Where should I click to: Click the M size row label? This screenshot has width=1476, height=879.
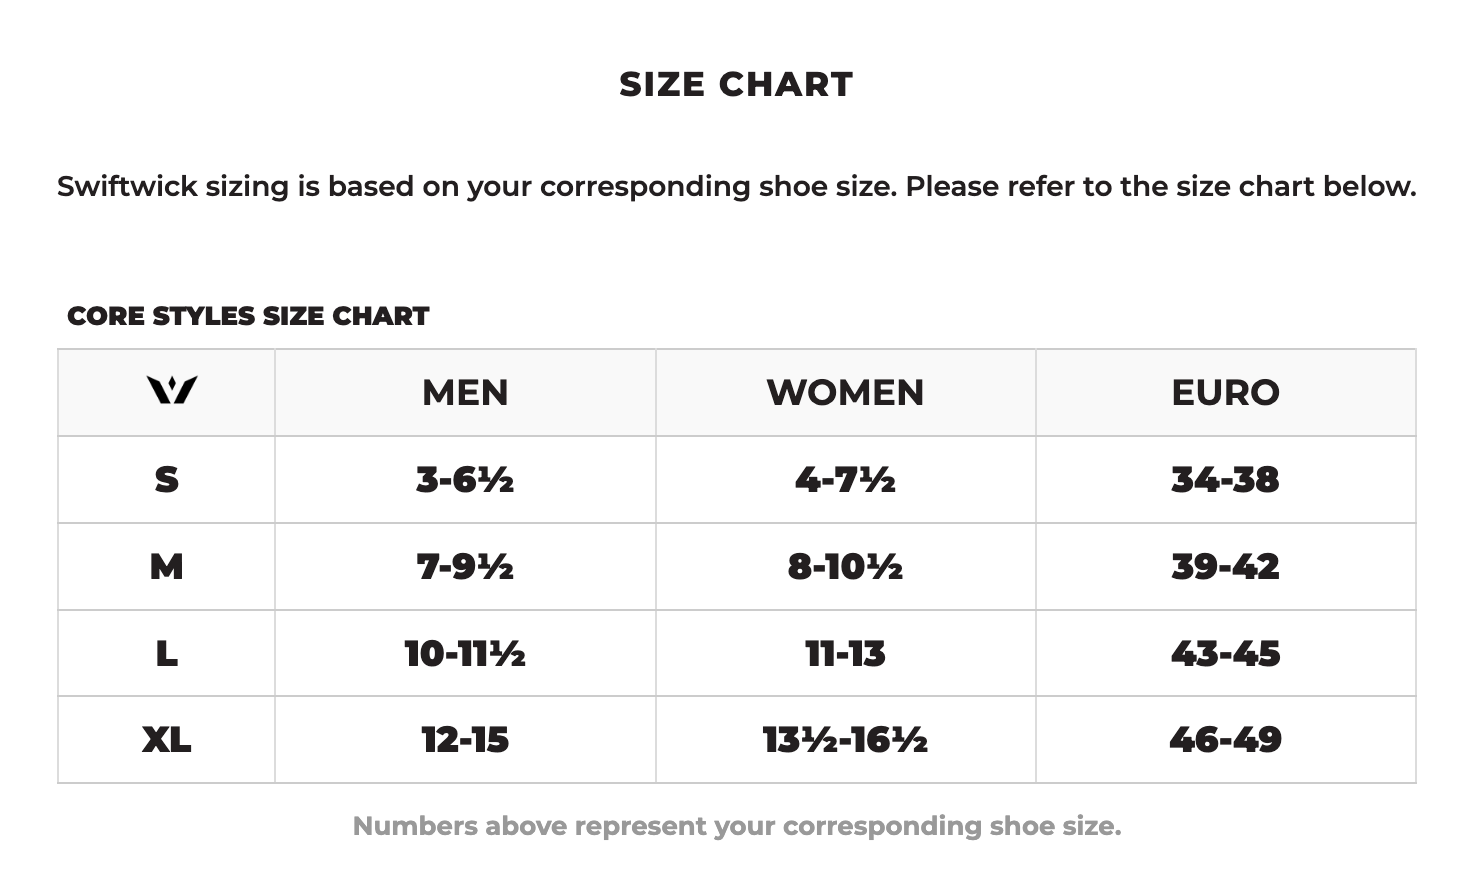(x=166, y=567)
